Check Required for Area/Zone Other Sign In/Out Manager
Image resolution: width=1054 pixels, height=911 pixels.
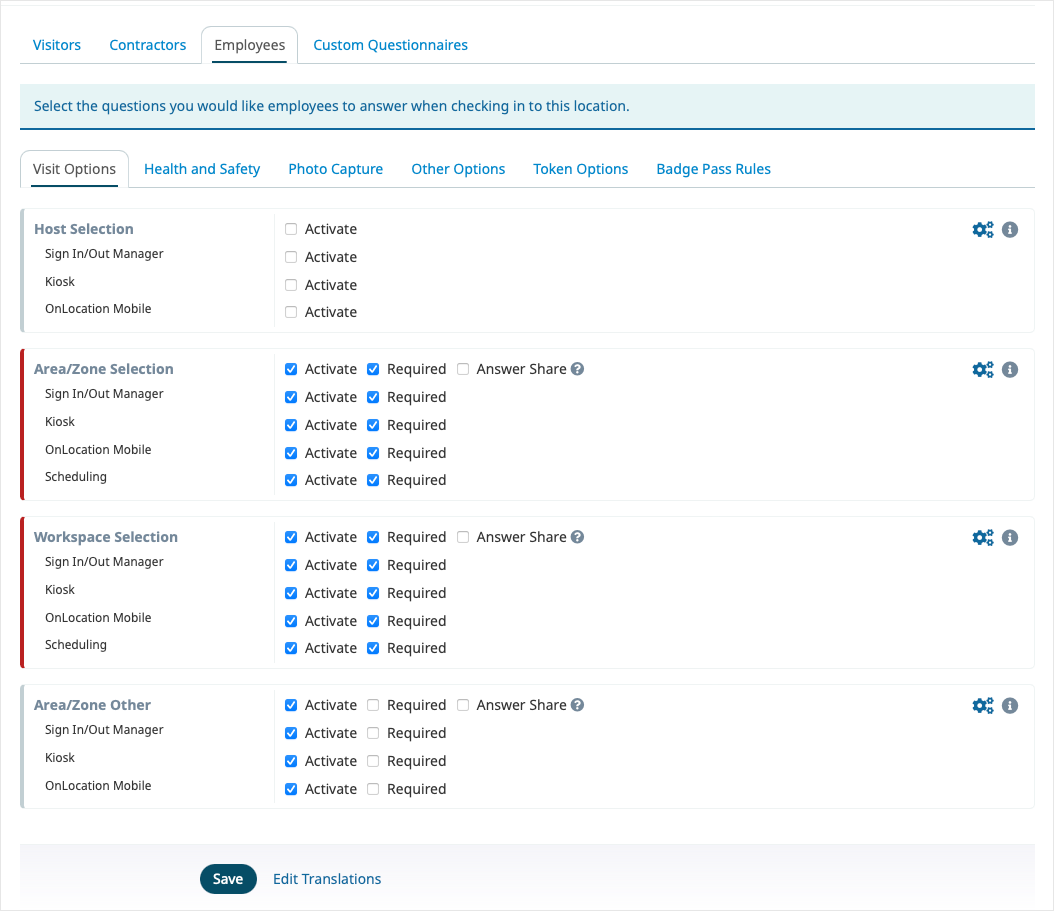[x=373, y=734]
